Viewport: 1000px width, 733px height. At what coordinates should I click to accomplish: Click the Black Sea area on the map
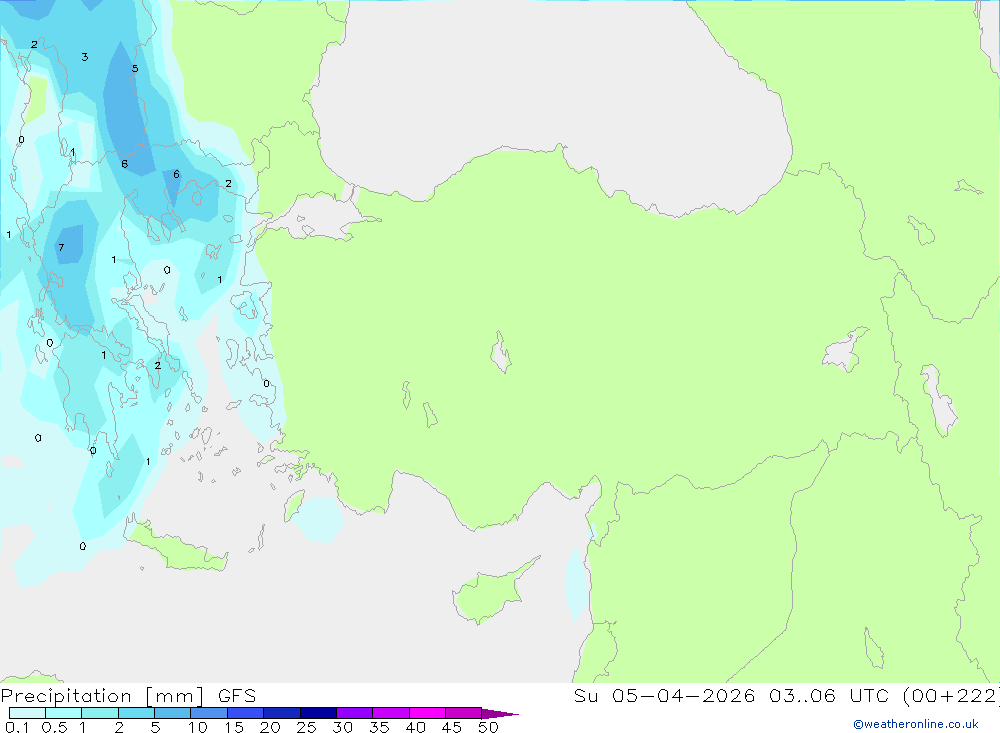(548, 102)
